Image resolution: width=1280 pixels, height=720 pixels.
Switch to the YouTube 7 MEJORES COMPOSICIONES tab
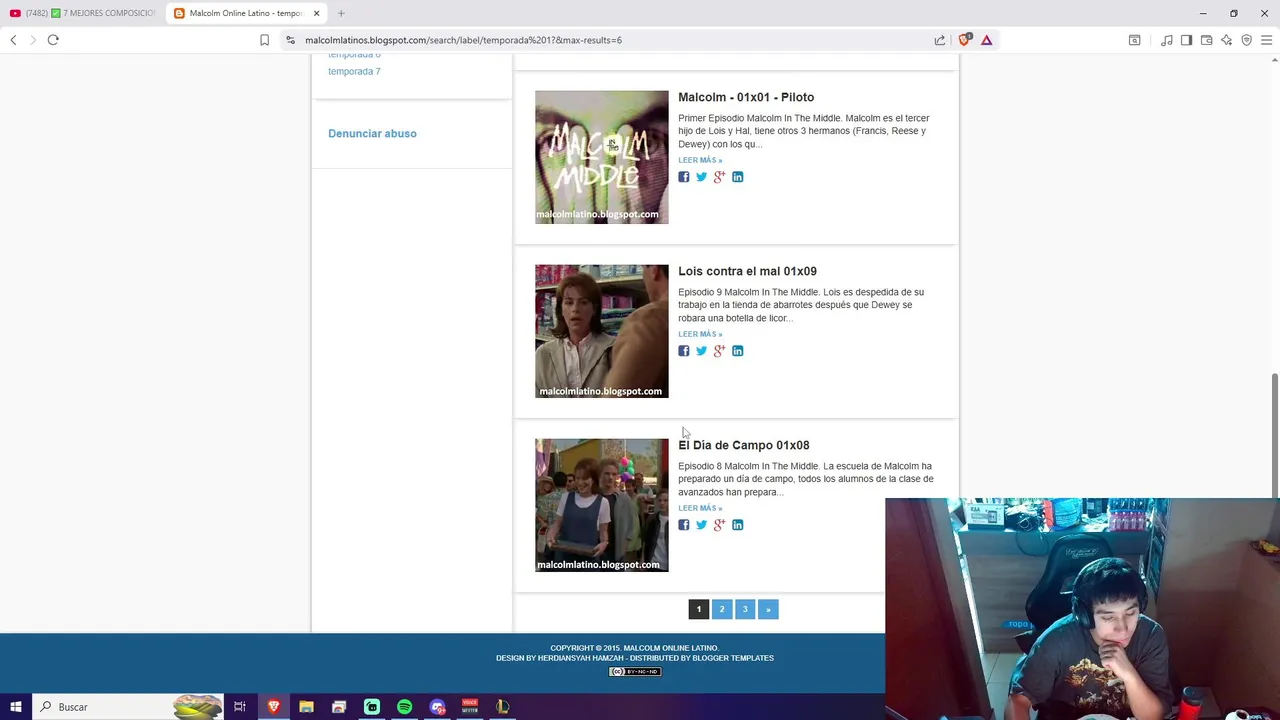click(82, 13)
